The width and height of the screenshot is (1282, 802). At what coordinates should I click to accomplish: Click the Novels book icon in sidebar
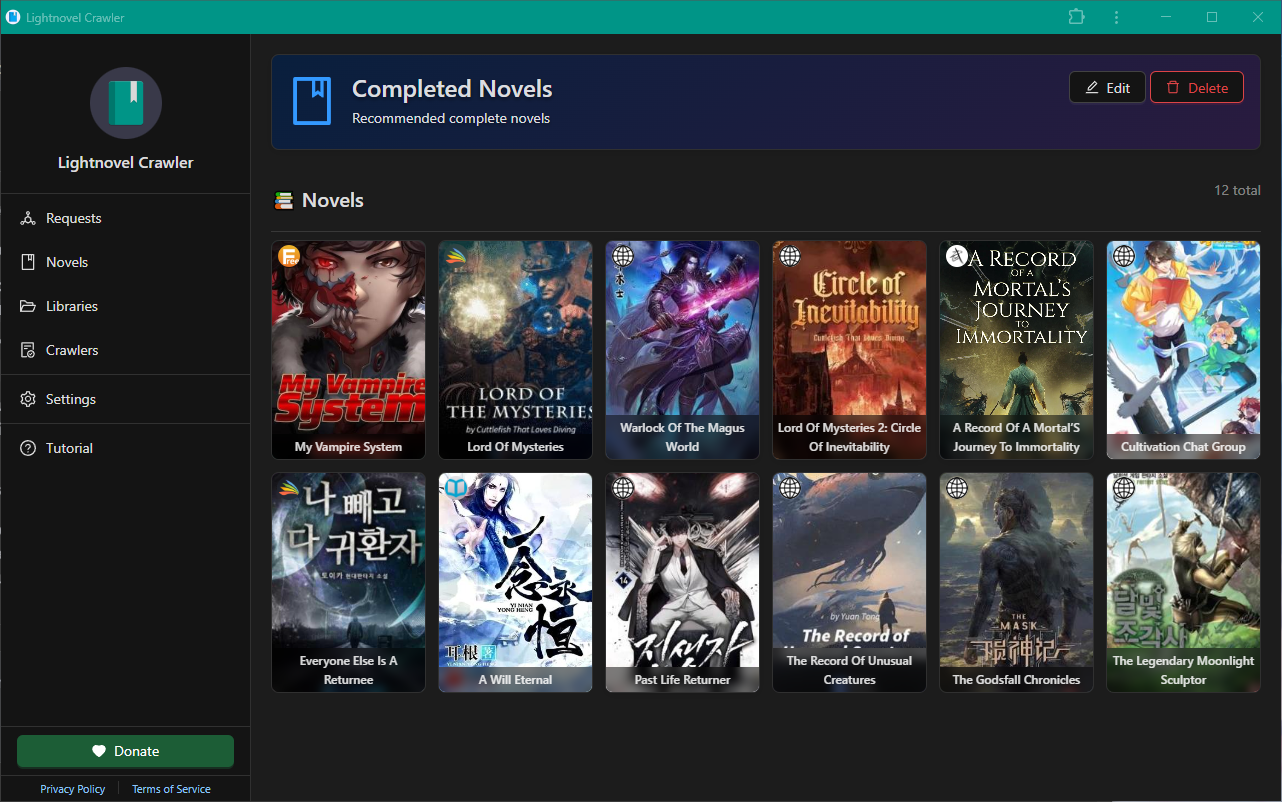[28, 262]
